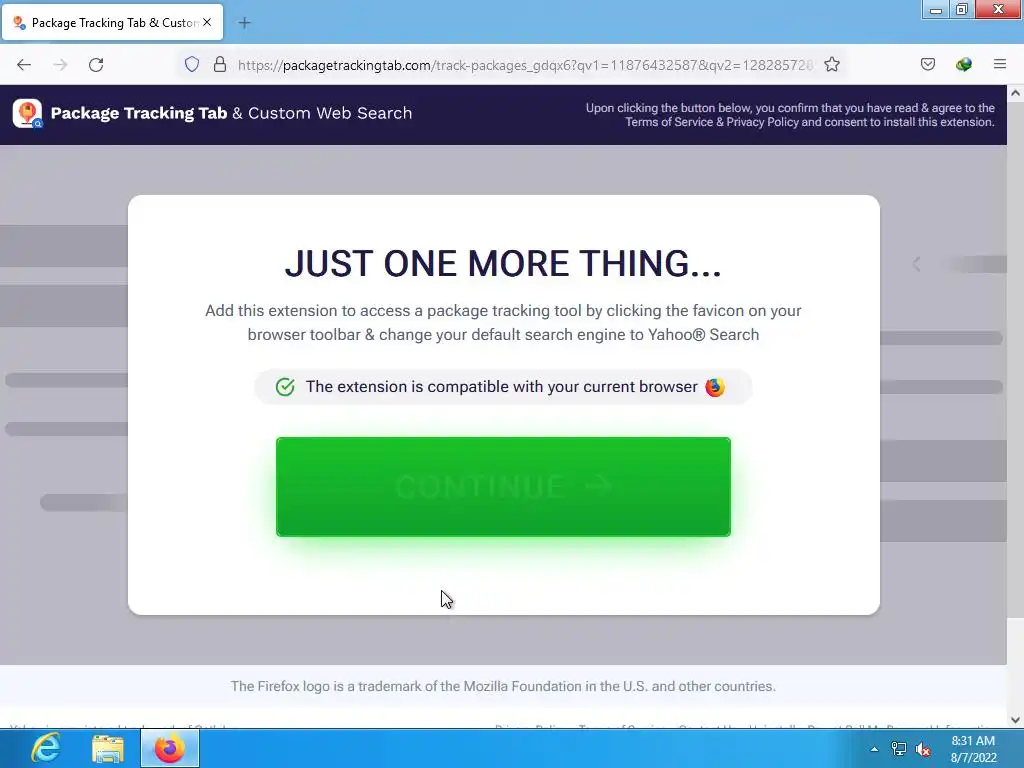Restore down the Firefox window
Image resolution: width=1024 pixels, height=768 pixels.
point(961,10)
